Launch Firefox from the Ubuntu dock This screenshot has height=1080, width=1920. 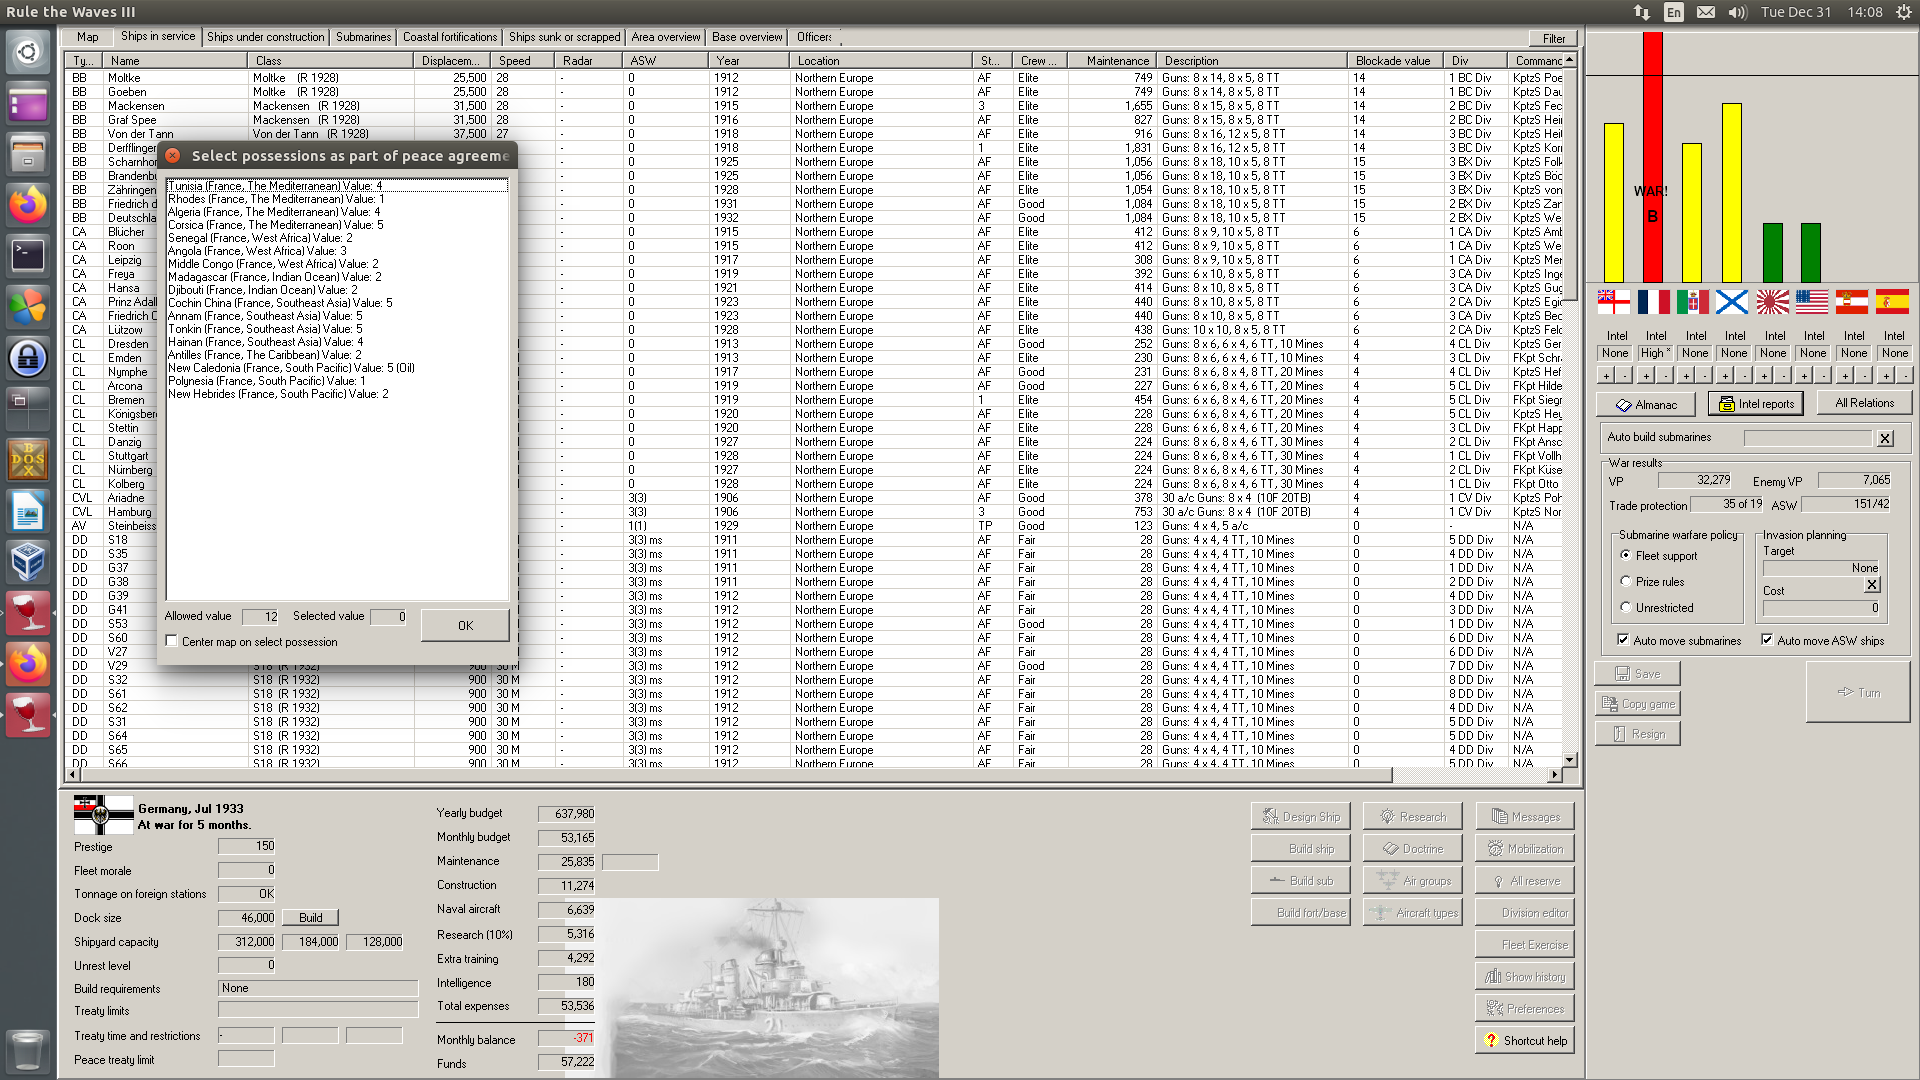tap(28, 206)
